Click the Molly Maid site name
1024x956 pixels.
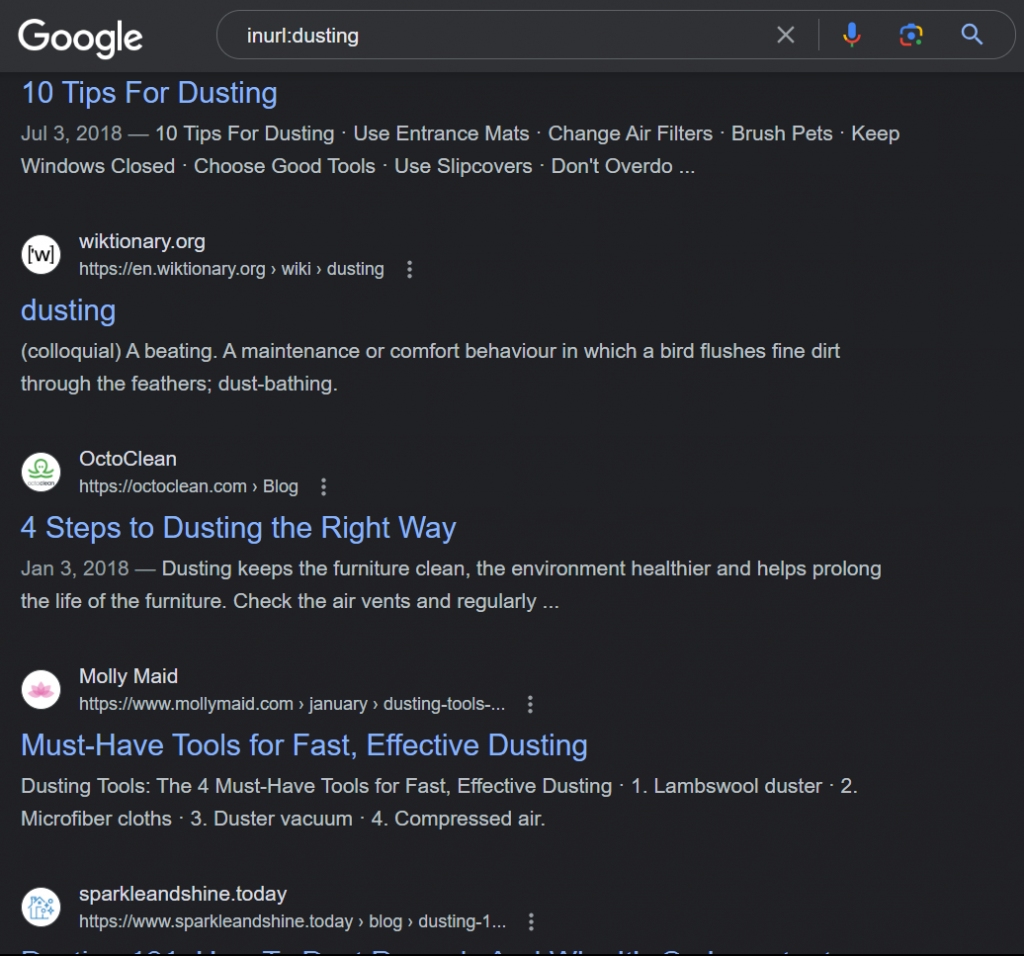pos(129,677)
